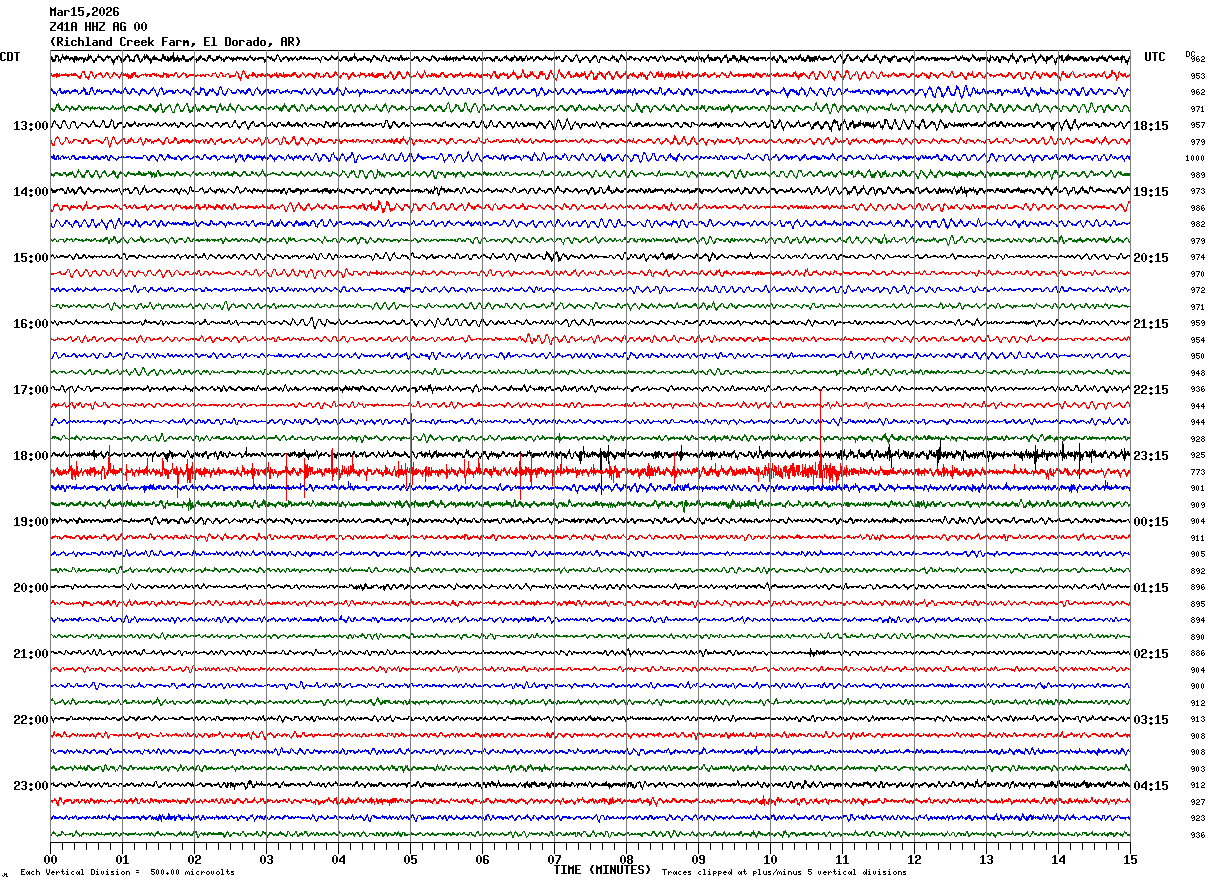Click the "Traces clipped at plus/minus 5 vertical divisions" note
The width and height of the screenshot is (1210, 886).
point(784,873)
